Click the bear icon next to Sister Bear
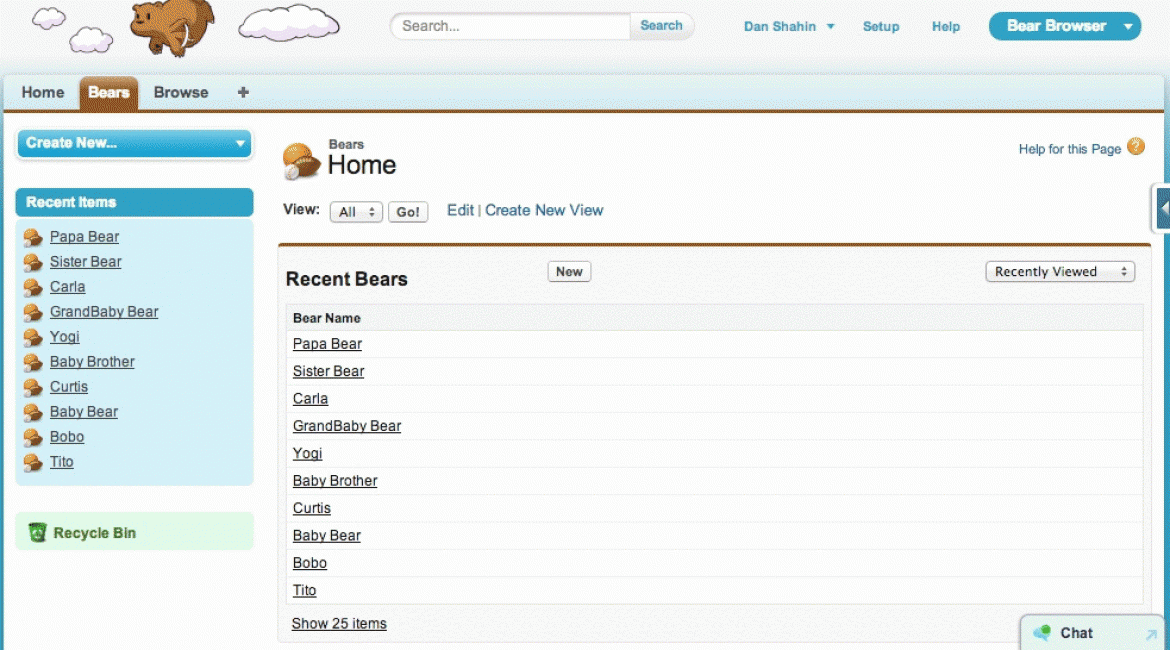Viewport: 1170px width, 650px height. (x=32, y=263)
